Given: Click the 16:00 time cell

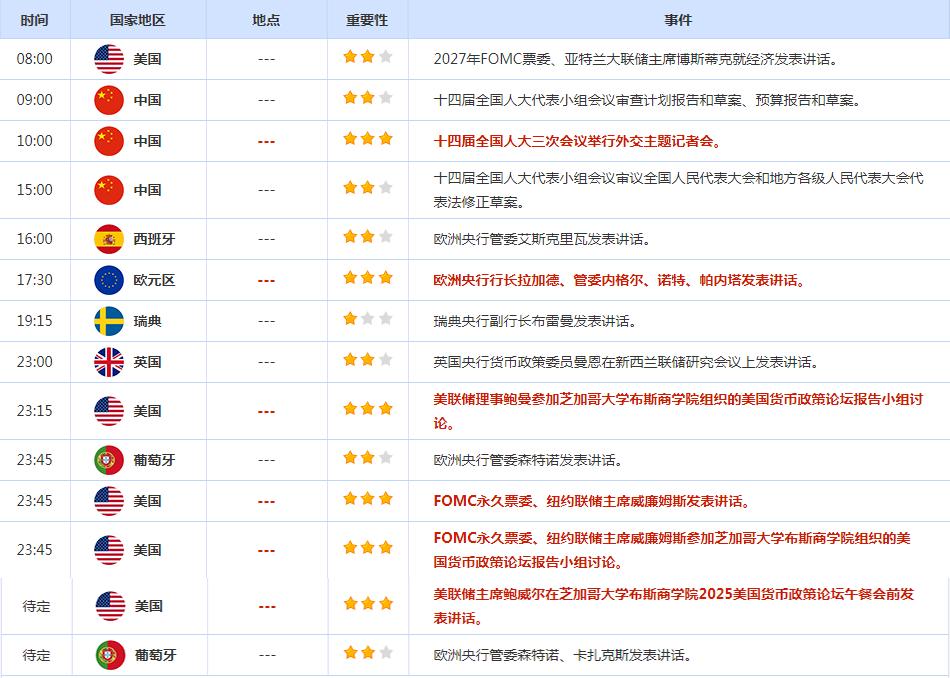Looking at the screenshot, I should coord(35,239).
